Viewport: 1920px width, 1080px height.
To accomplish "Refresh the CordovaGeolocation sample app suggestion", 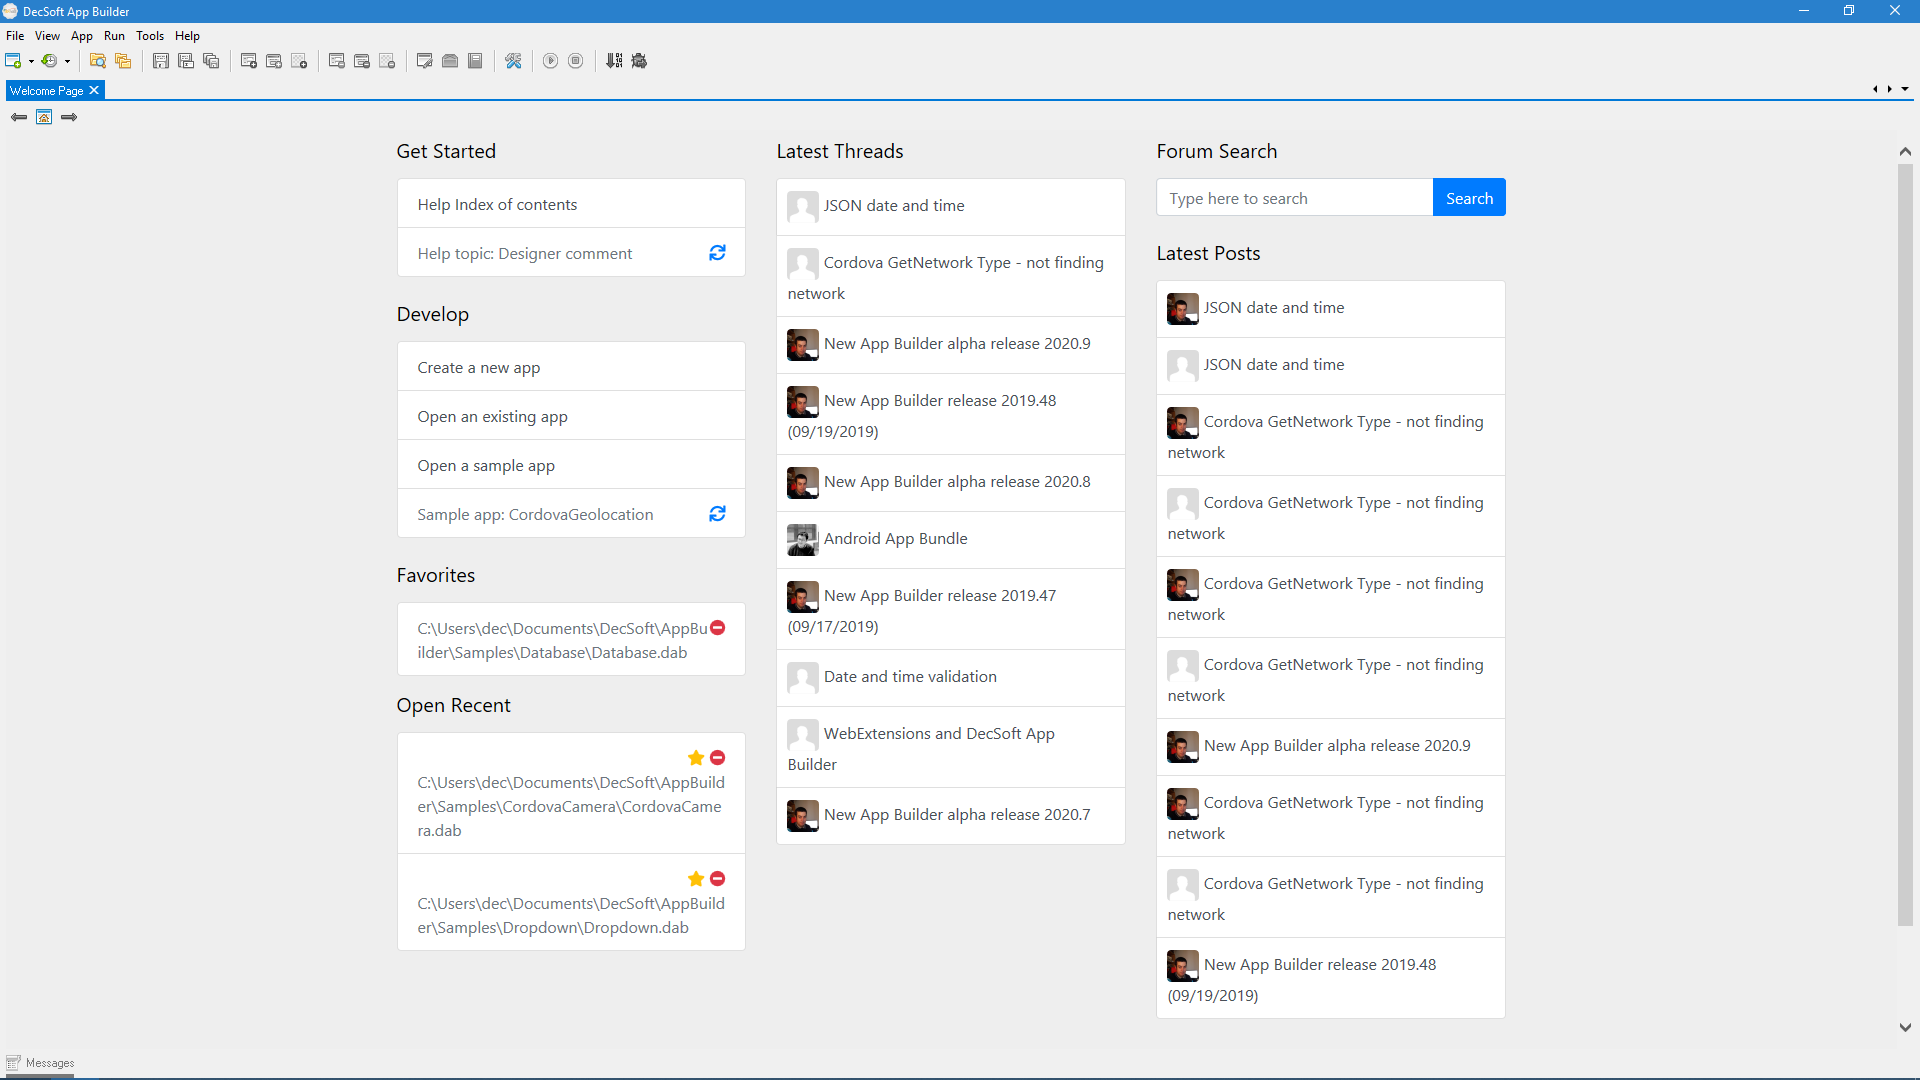I will pos(717,514).
